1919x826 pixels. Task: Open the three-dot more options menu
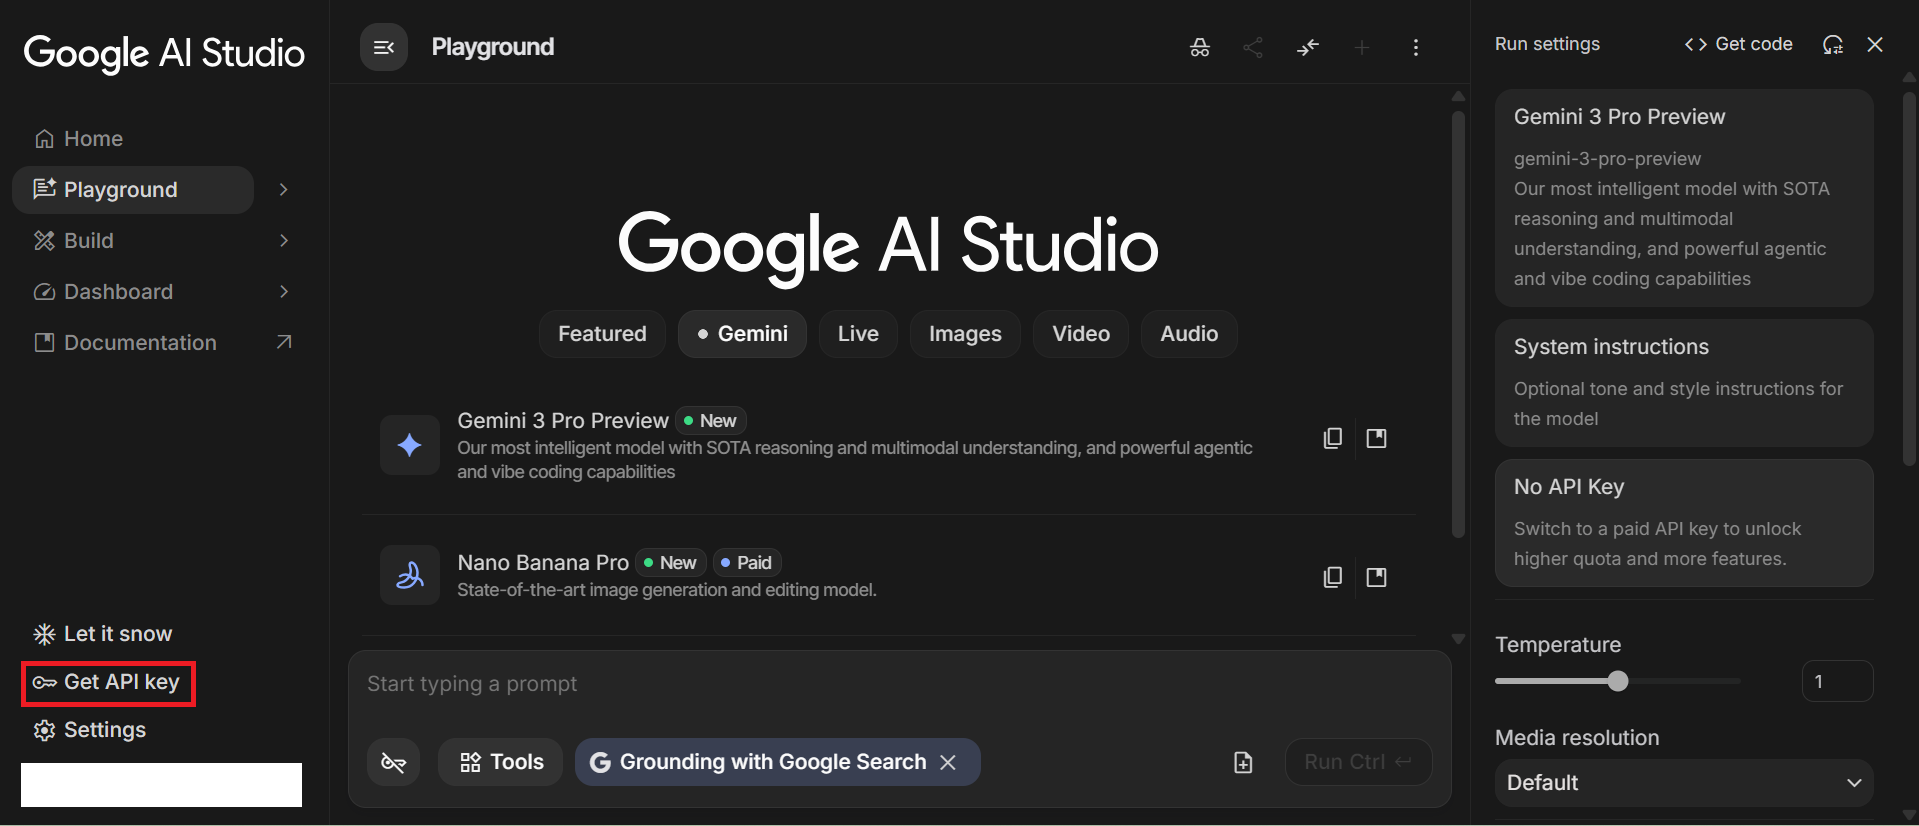[x=1415, y=47]
